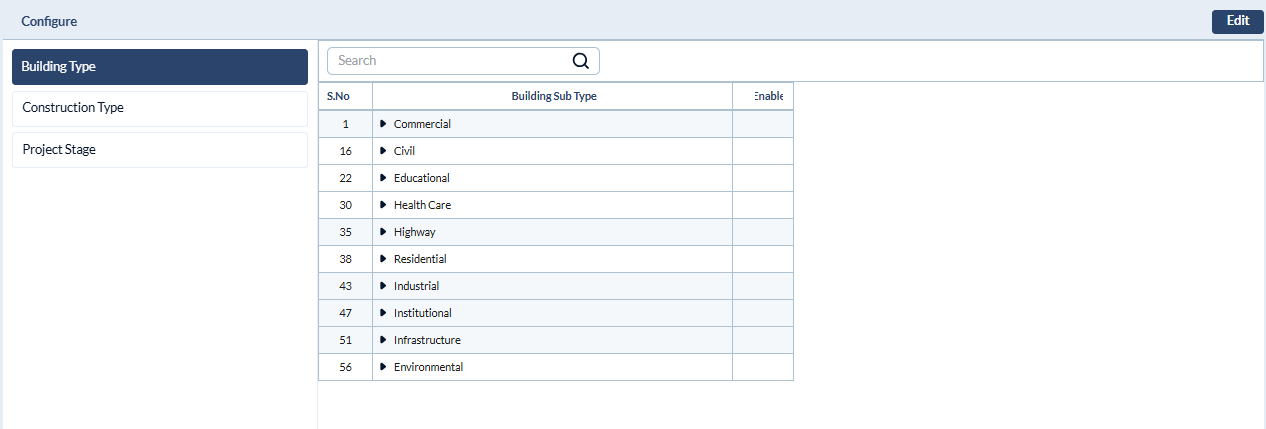The width and height of the screenshot is (1266, 429).
Task: Expand the Civil row
Action: click(x=383, y=151)
